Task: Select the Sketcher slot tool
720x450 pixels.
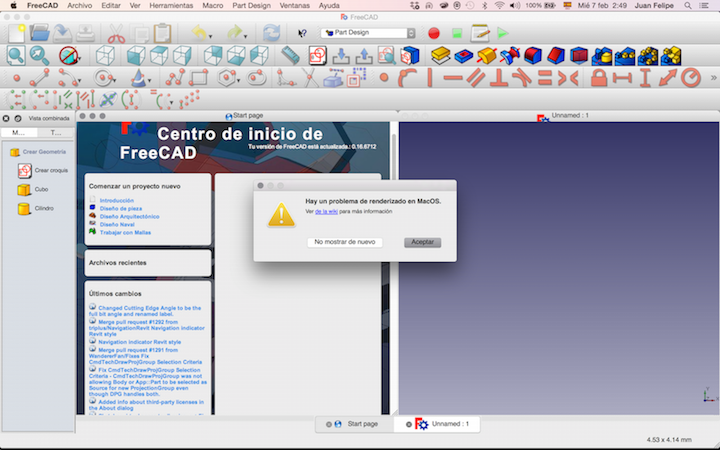Action: [256, 78]
